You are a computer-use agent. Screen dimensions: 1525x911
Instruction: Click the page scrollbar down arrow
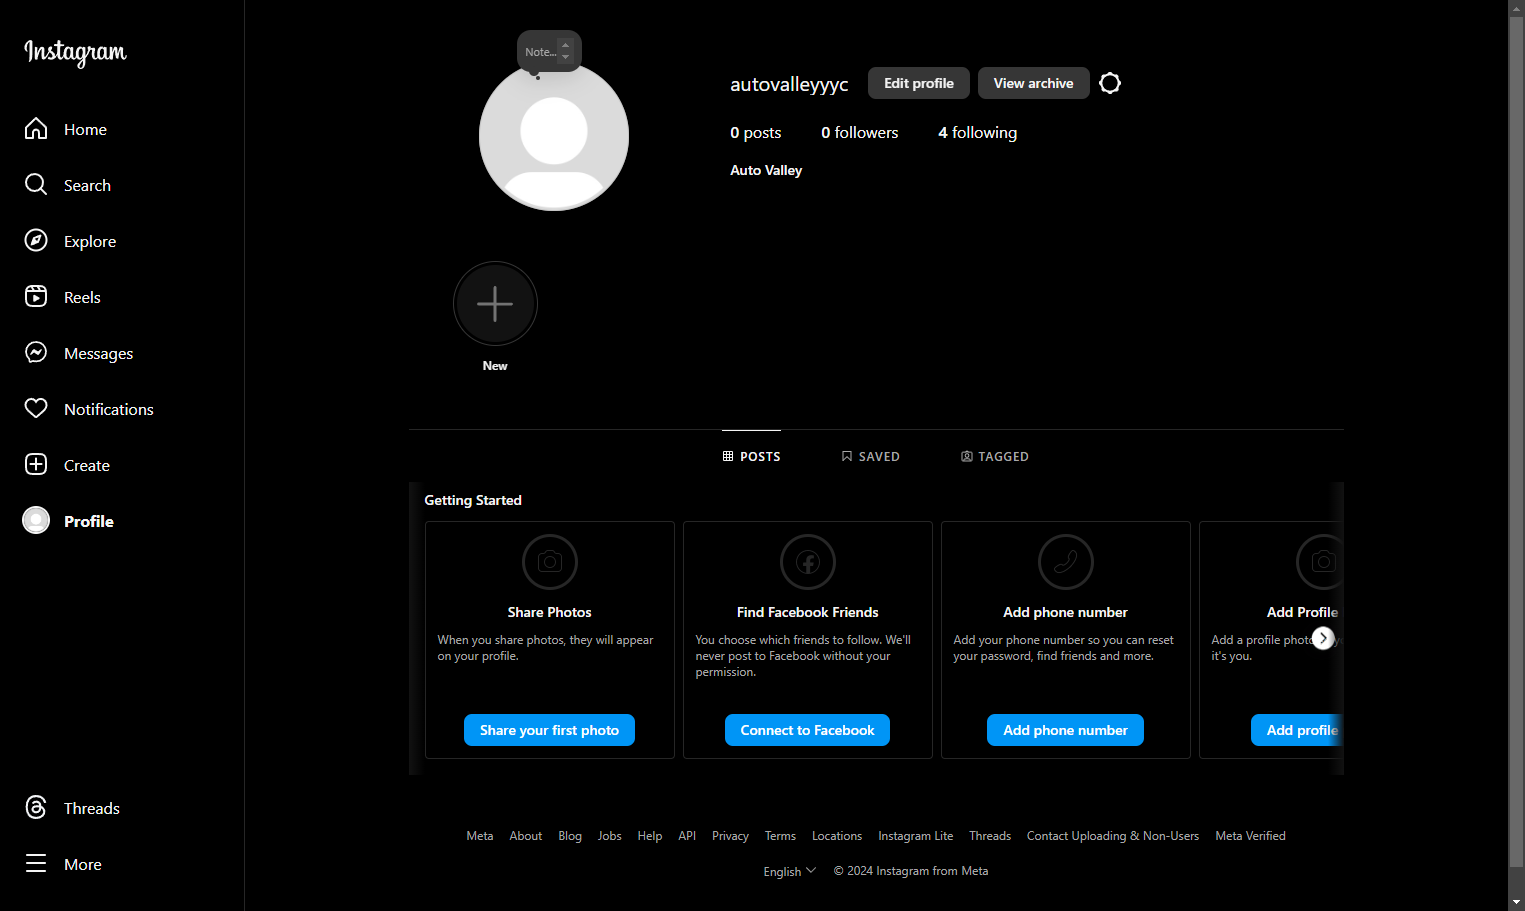coord(1517,902)
